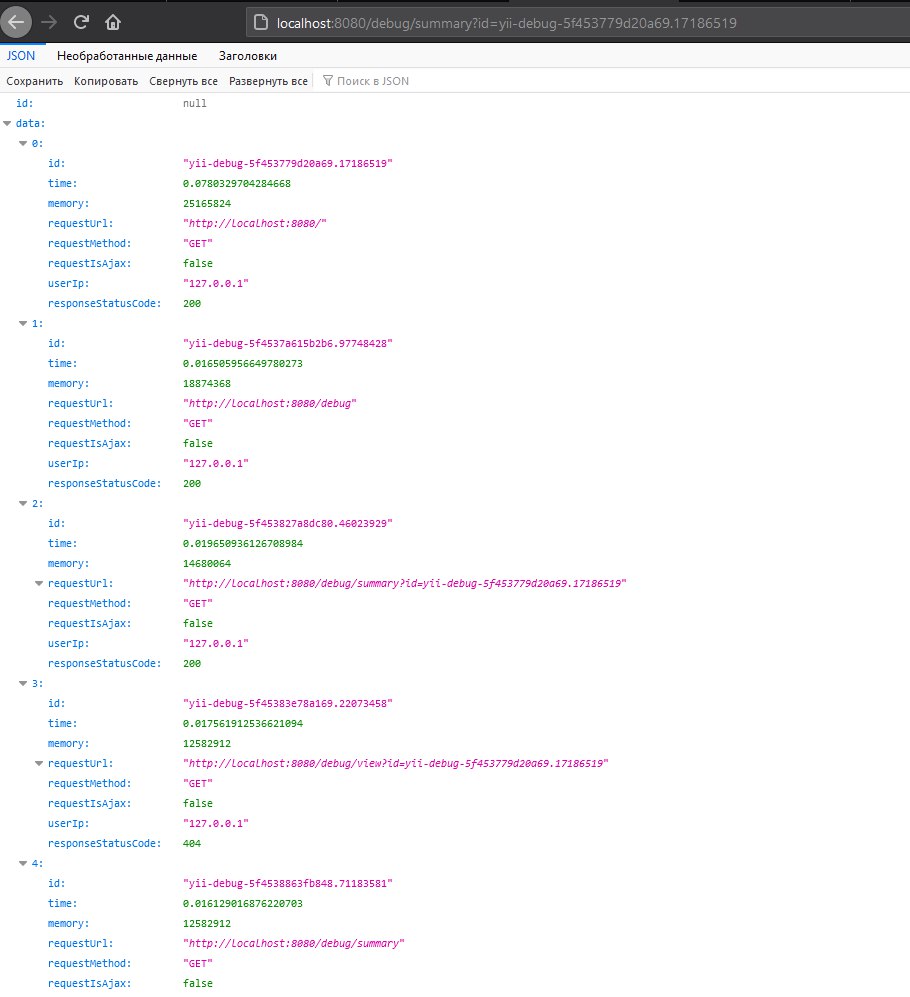Click the requestMethod key in item 0
The image size is (910, 997).
(89, 244)
